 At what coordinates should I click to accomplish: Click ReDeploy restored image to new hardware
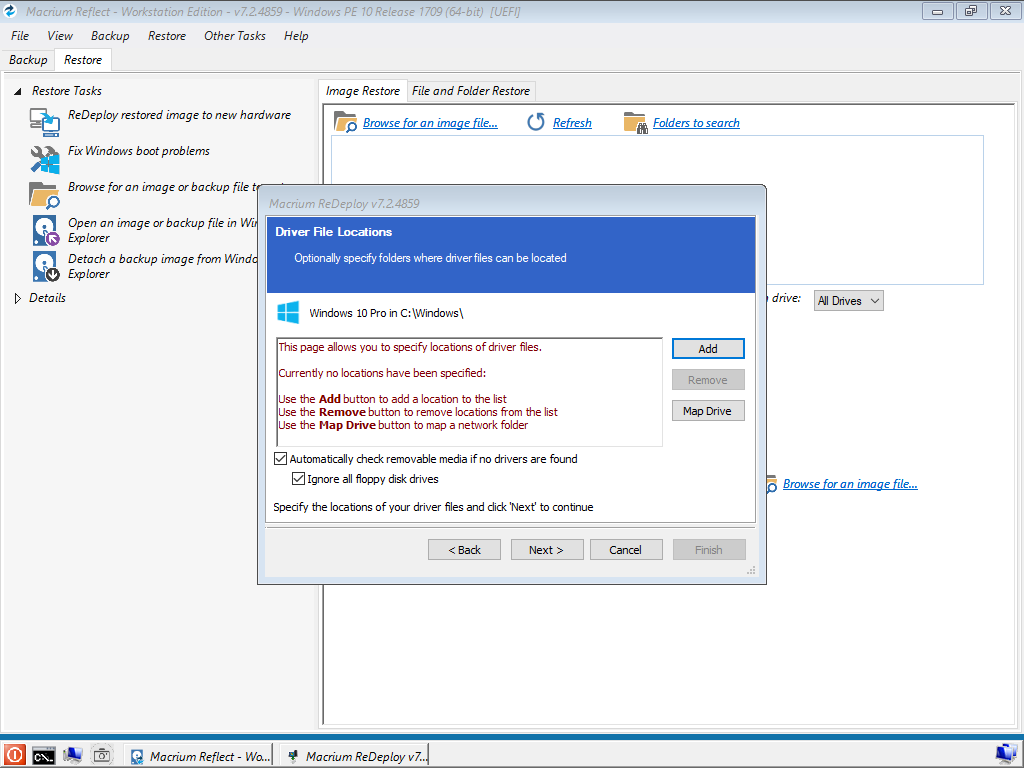tap(180, 115)
